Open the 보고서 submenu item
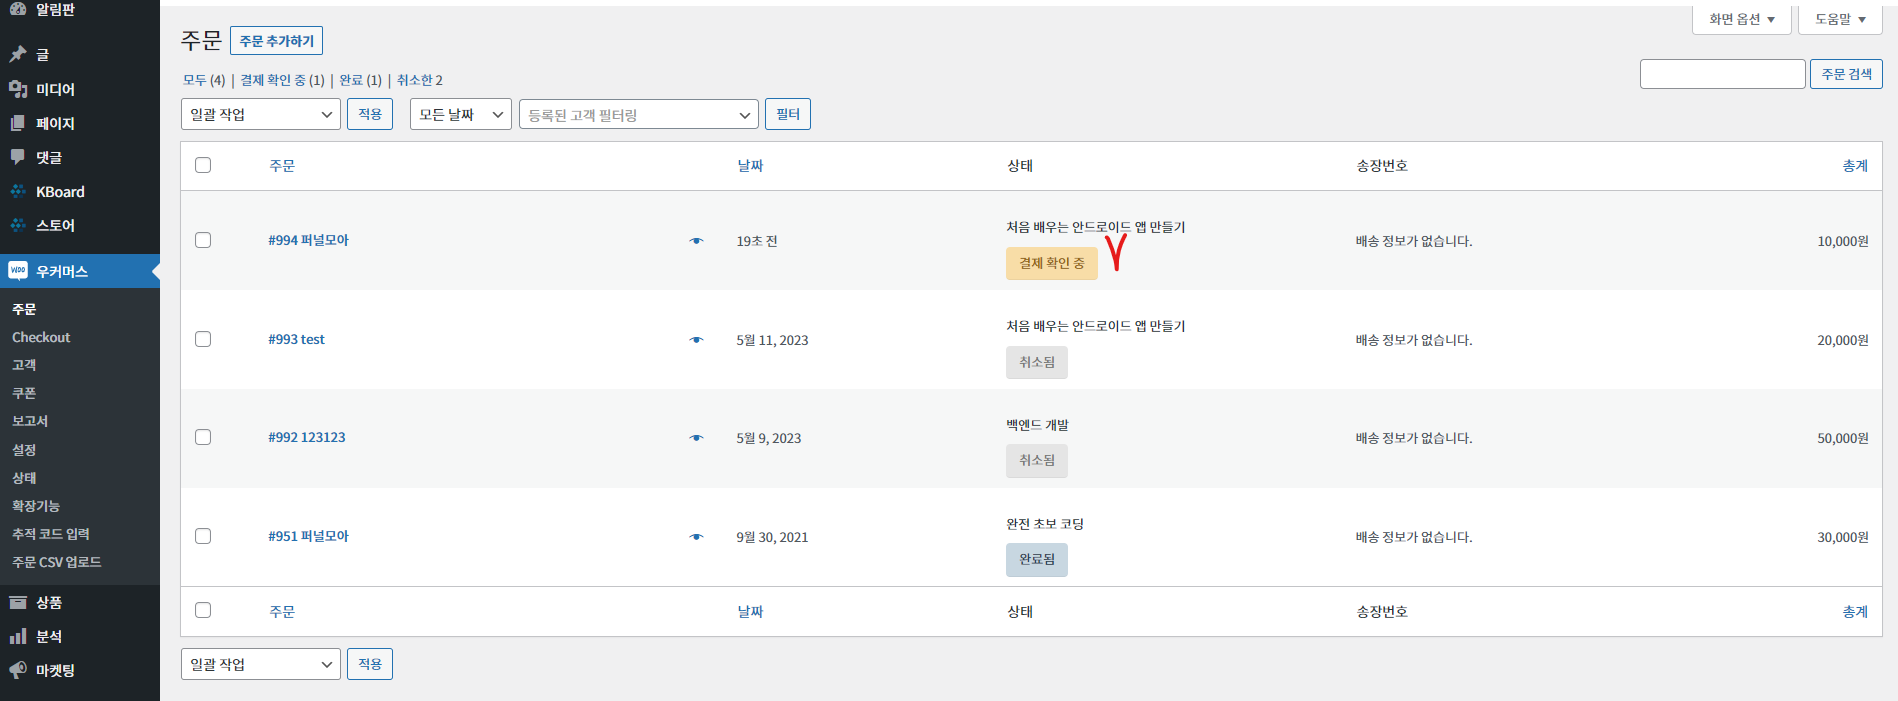 pyautogui.click(x=30, y=421)
